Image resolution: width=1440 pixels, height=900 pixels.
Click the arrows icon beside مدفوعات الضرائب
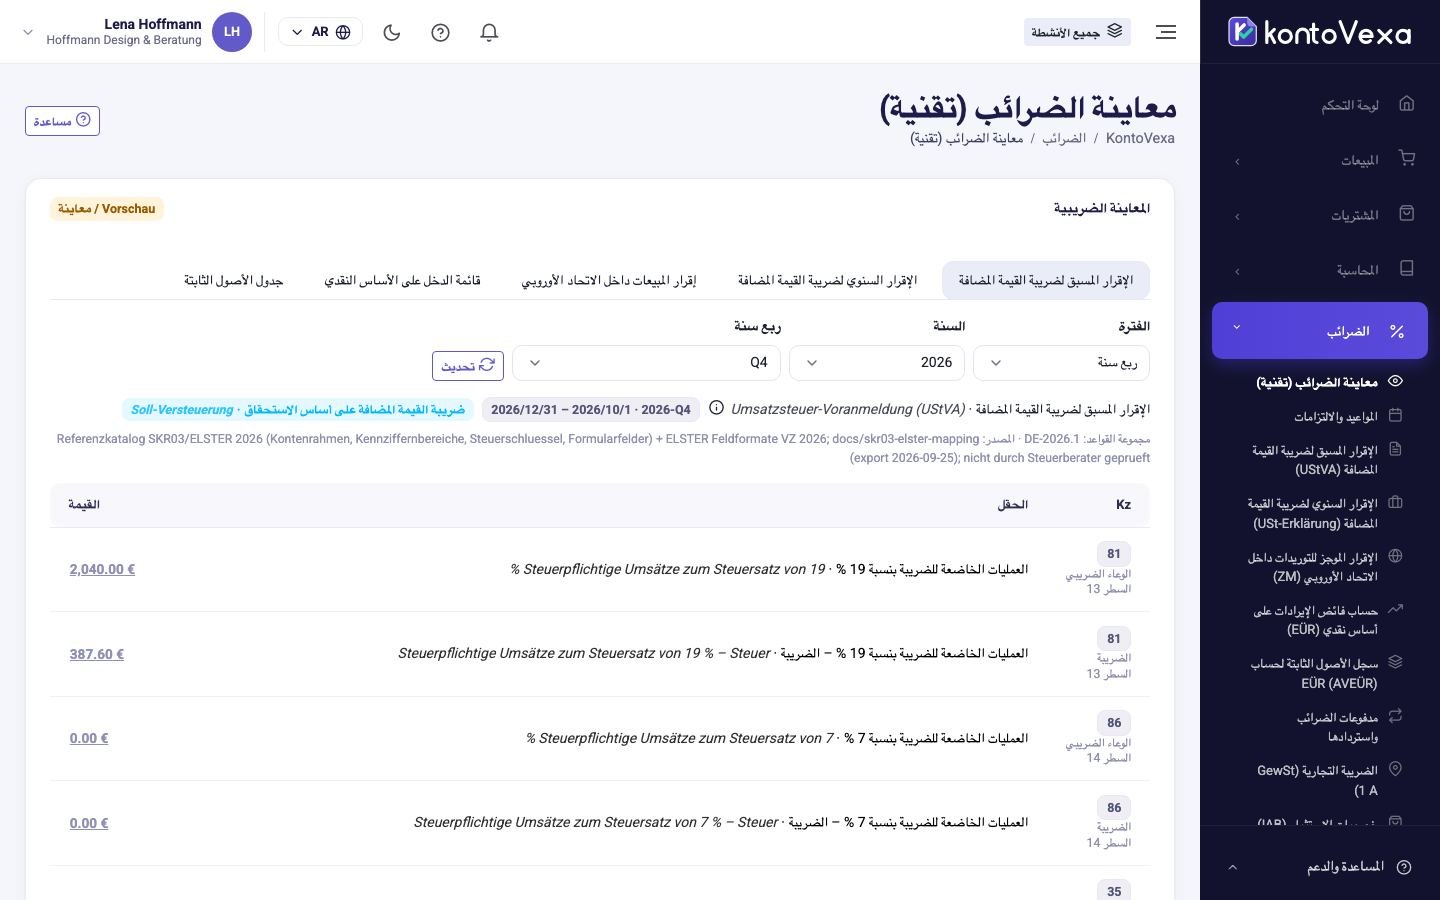(x=1396, y=716)
